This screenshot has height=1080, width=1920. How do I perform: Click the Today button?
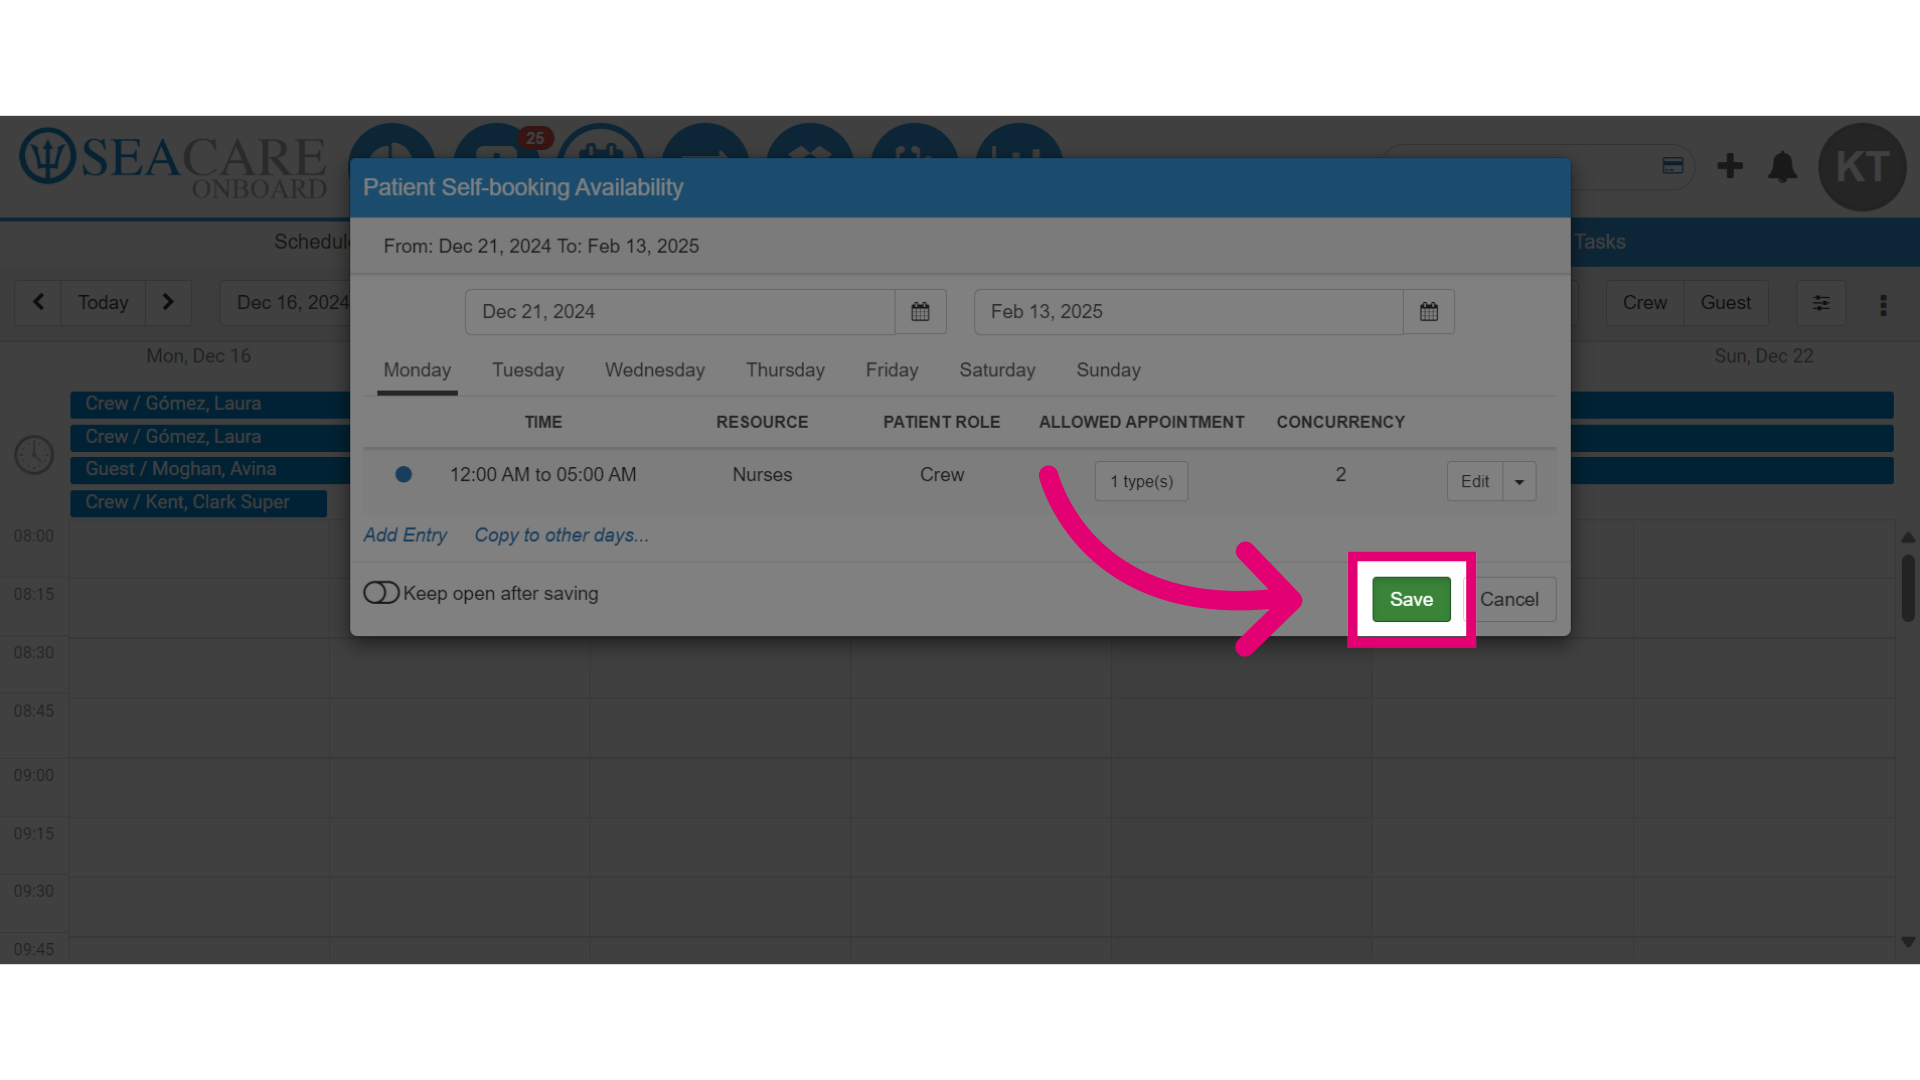pyautogui.click(x=103, y=302)
